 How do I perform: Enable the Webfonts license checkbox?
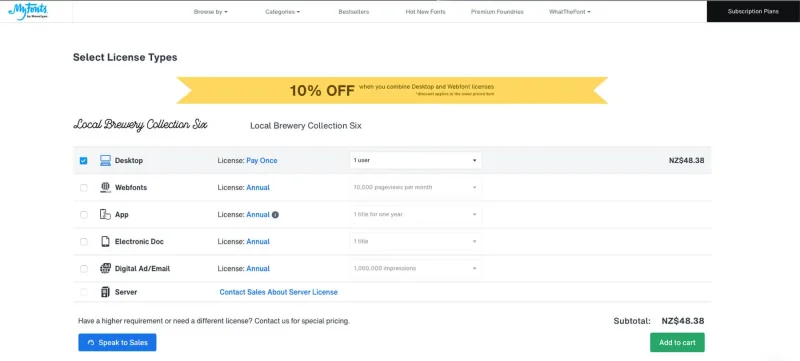[x=84, y=188]
